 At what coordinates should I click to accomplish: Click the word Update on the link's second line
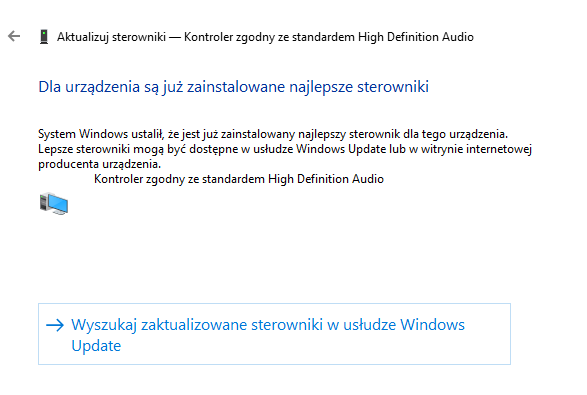96,346
